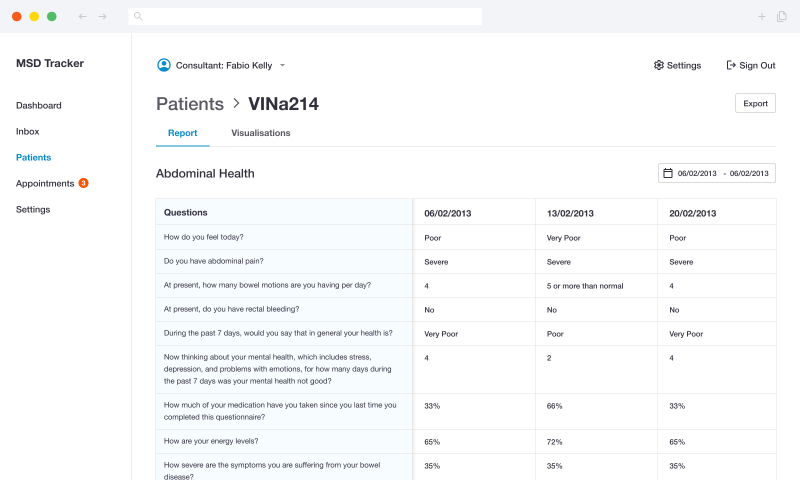Click the browser forward arrow
800x480 pixels.
pyautogui.click(x=103, y=16)
